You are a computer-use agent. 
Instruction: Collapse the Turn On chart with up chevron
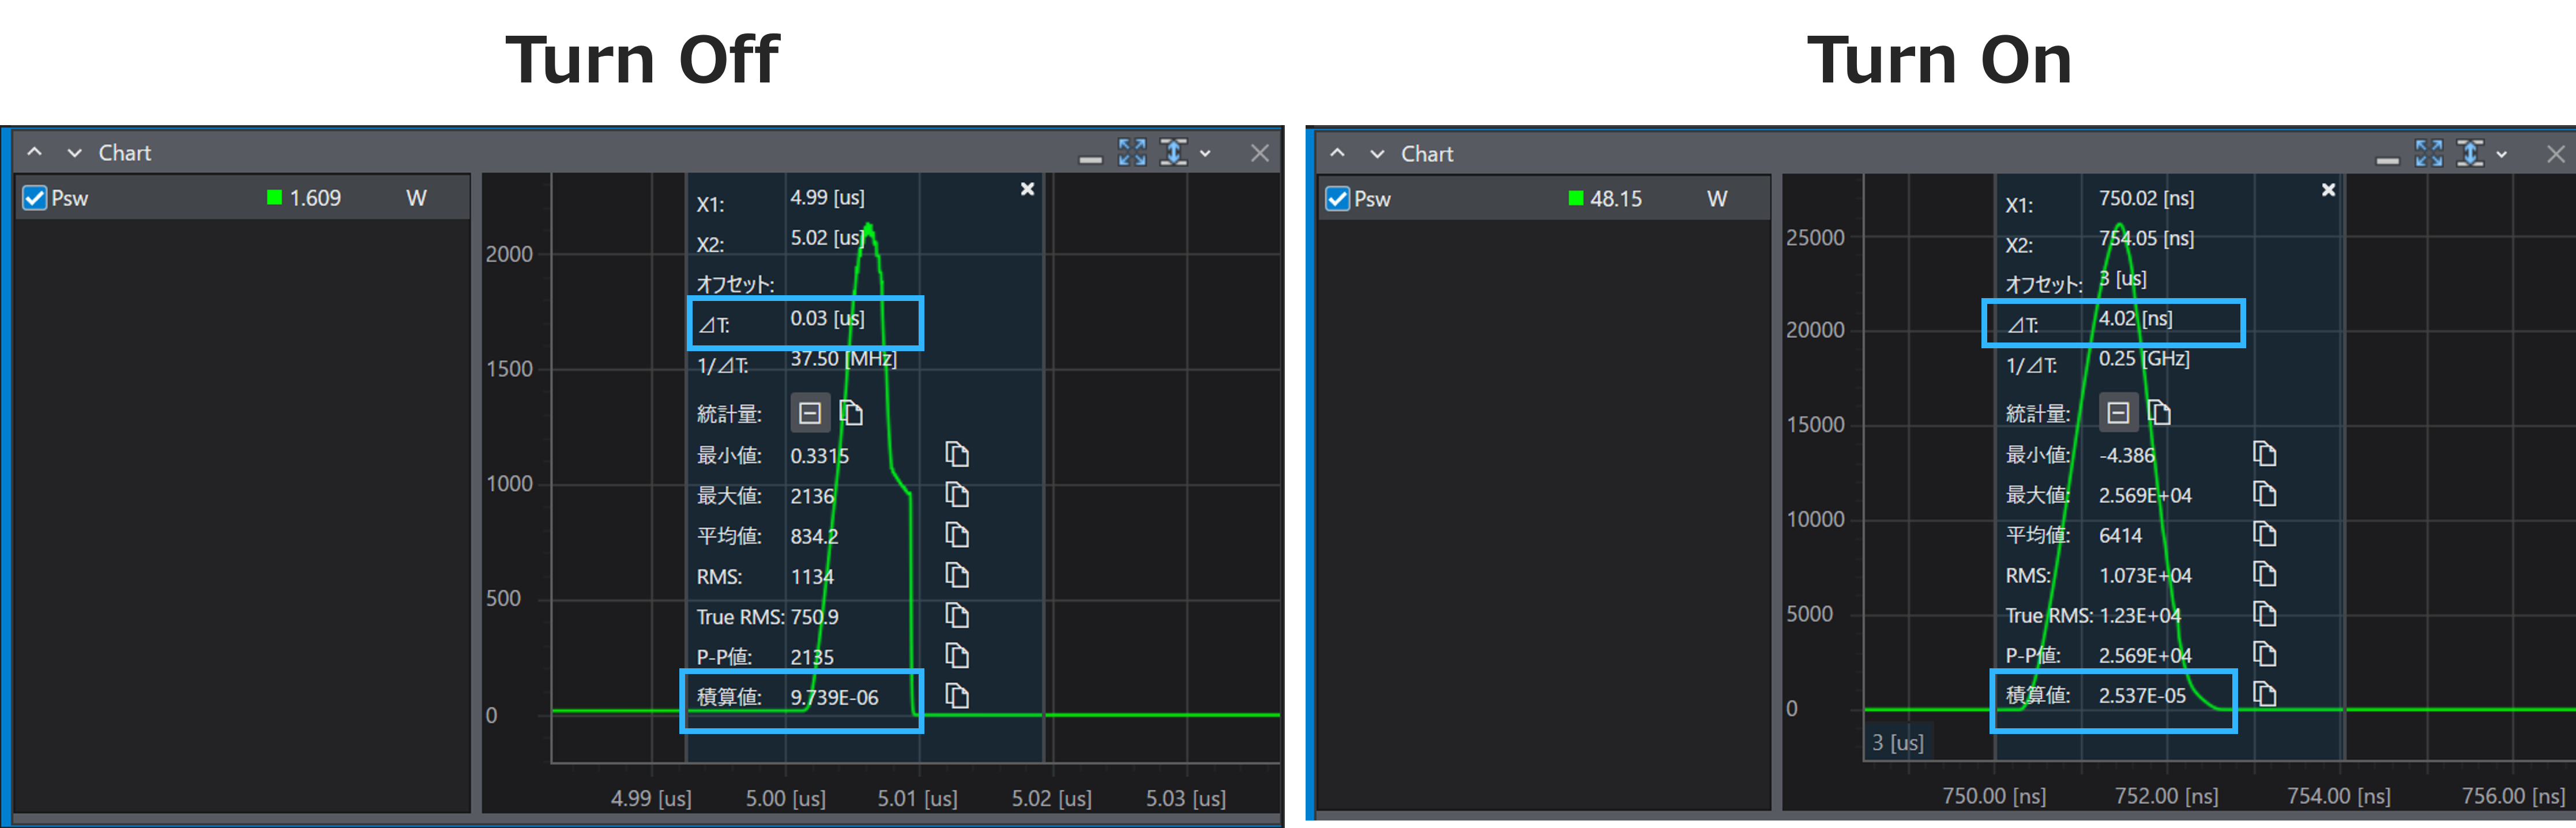coord(1338,153)
